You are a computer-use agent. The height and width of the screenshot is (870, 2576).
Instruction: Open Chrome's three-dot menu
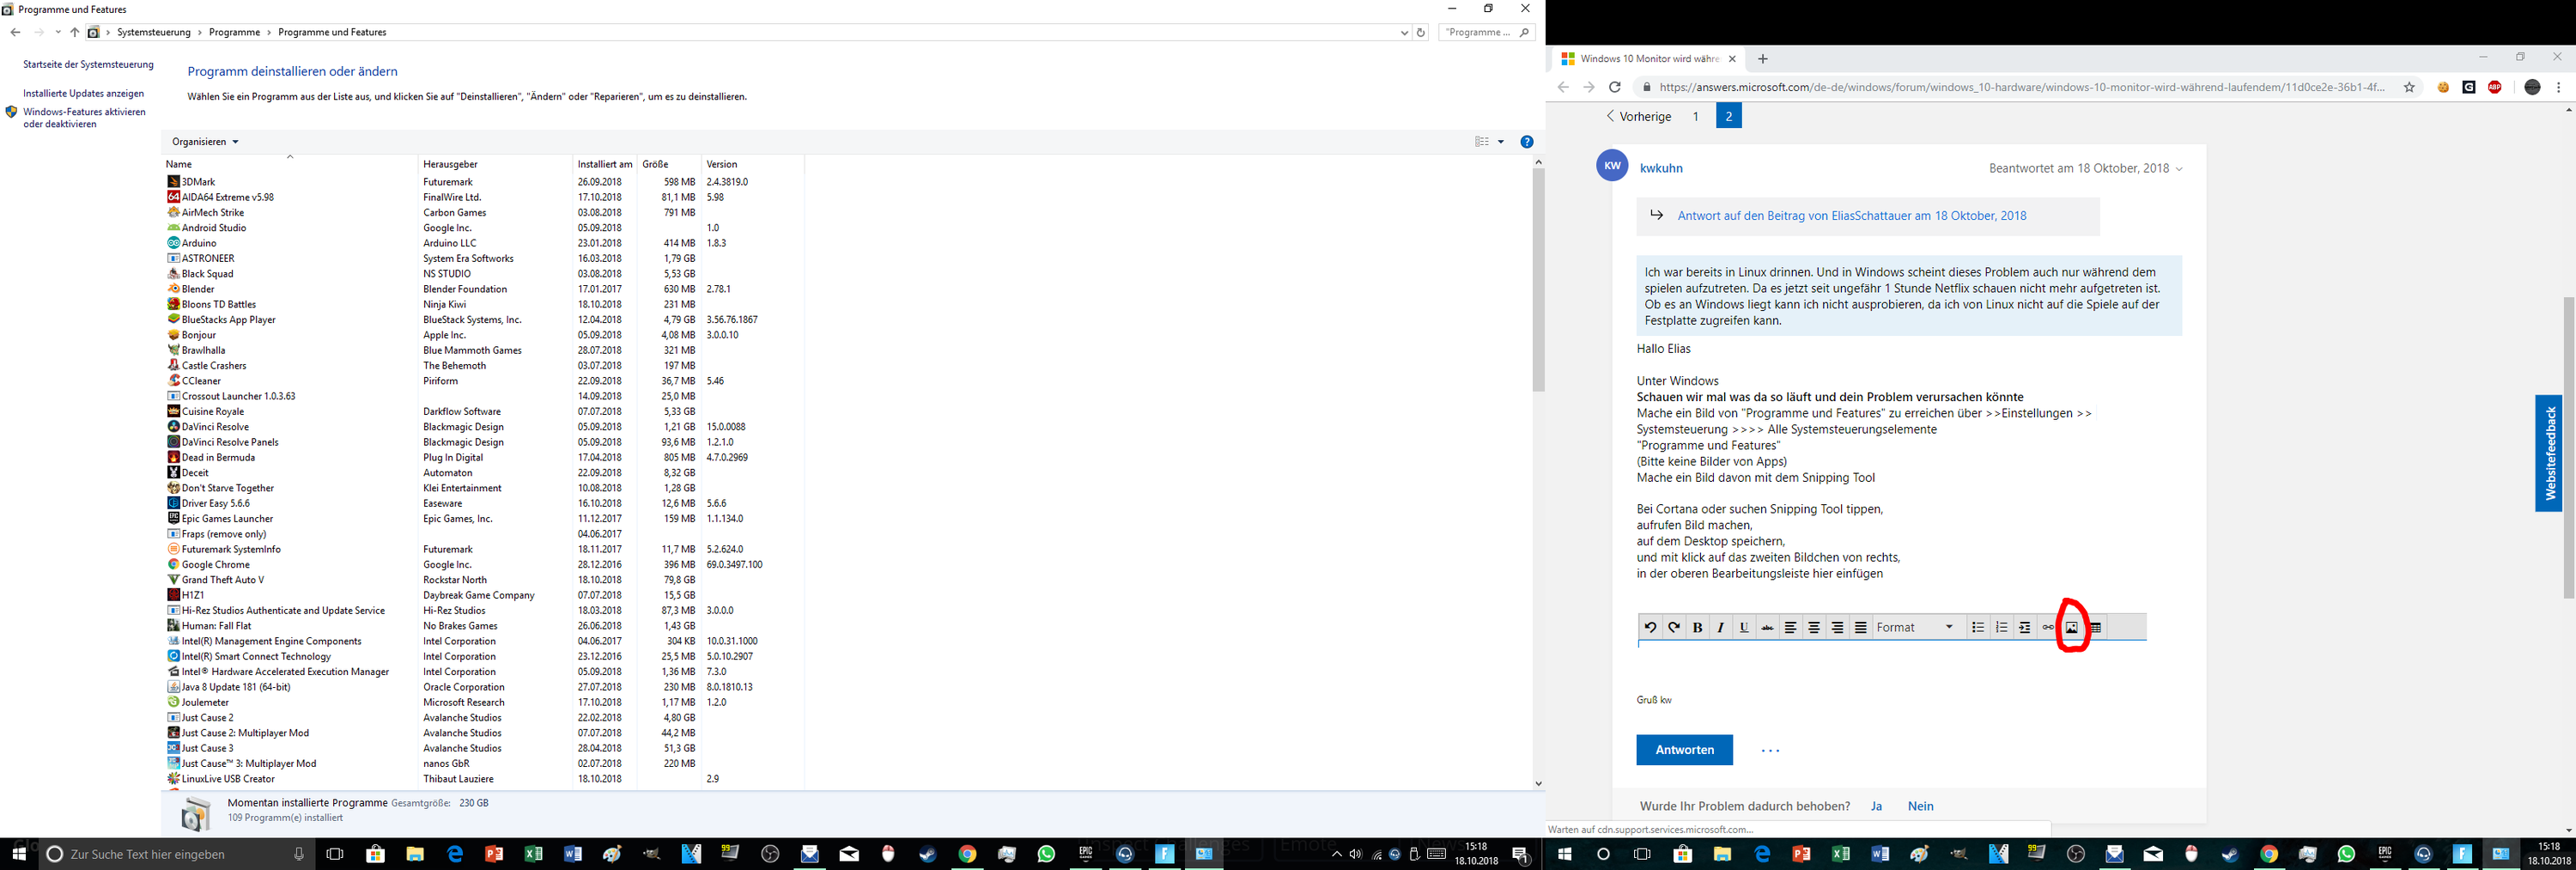[2559, 87]
